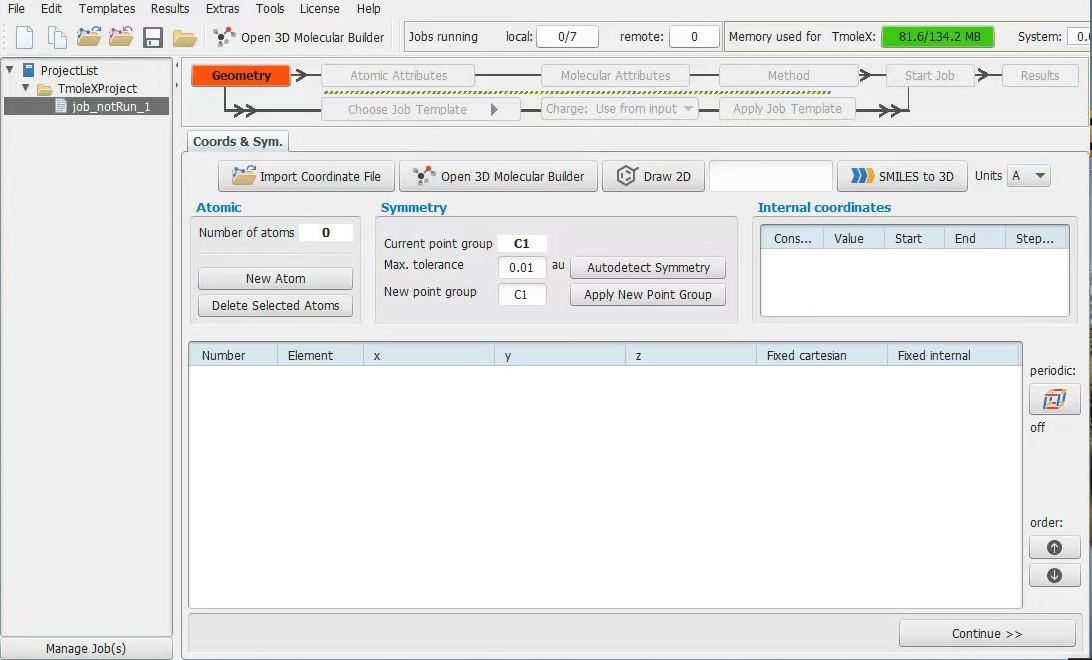The height and width of the screenshot is (660, 1092).
Task: Move atom order down with arrow
Action: click(1054, 575)
